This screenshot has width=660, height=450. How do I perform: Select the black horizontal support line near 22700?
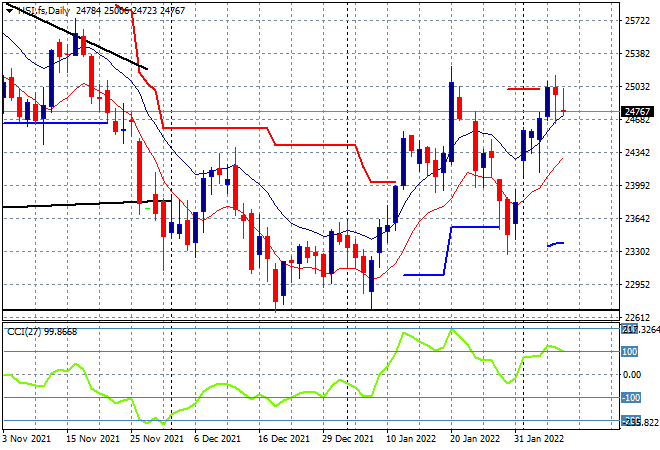click(x=311, y=310)
